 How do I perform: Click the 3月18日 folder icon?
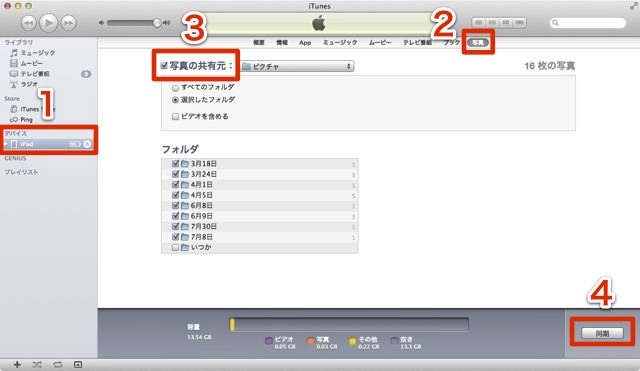tap(185, 164)
